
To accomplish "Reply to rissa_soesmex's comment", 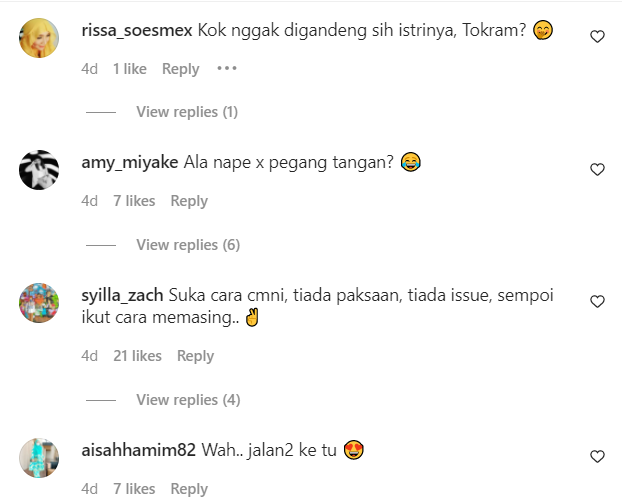I will (180, 69).
